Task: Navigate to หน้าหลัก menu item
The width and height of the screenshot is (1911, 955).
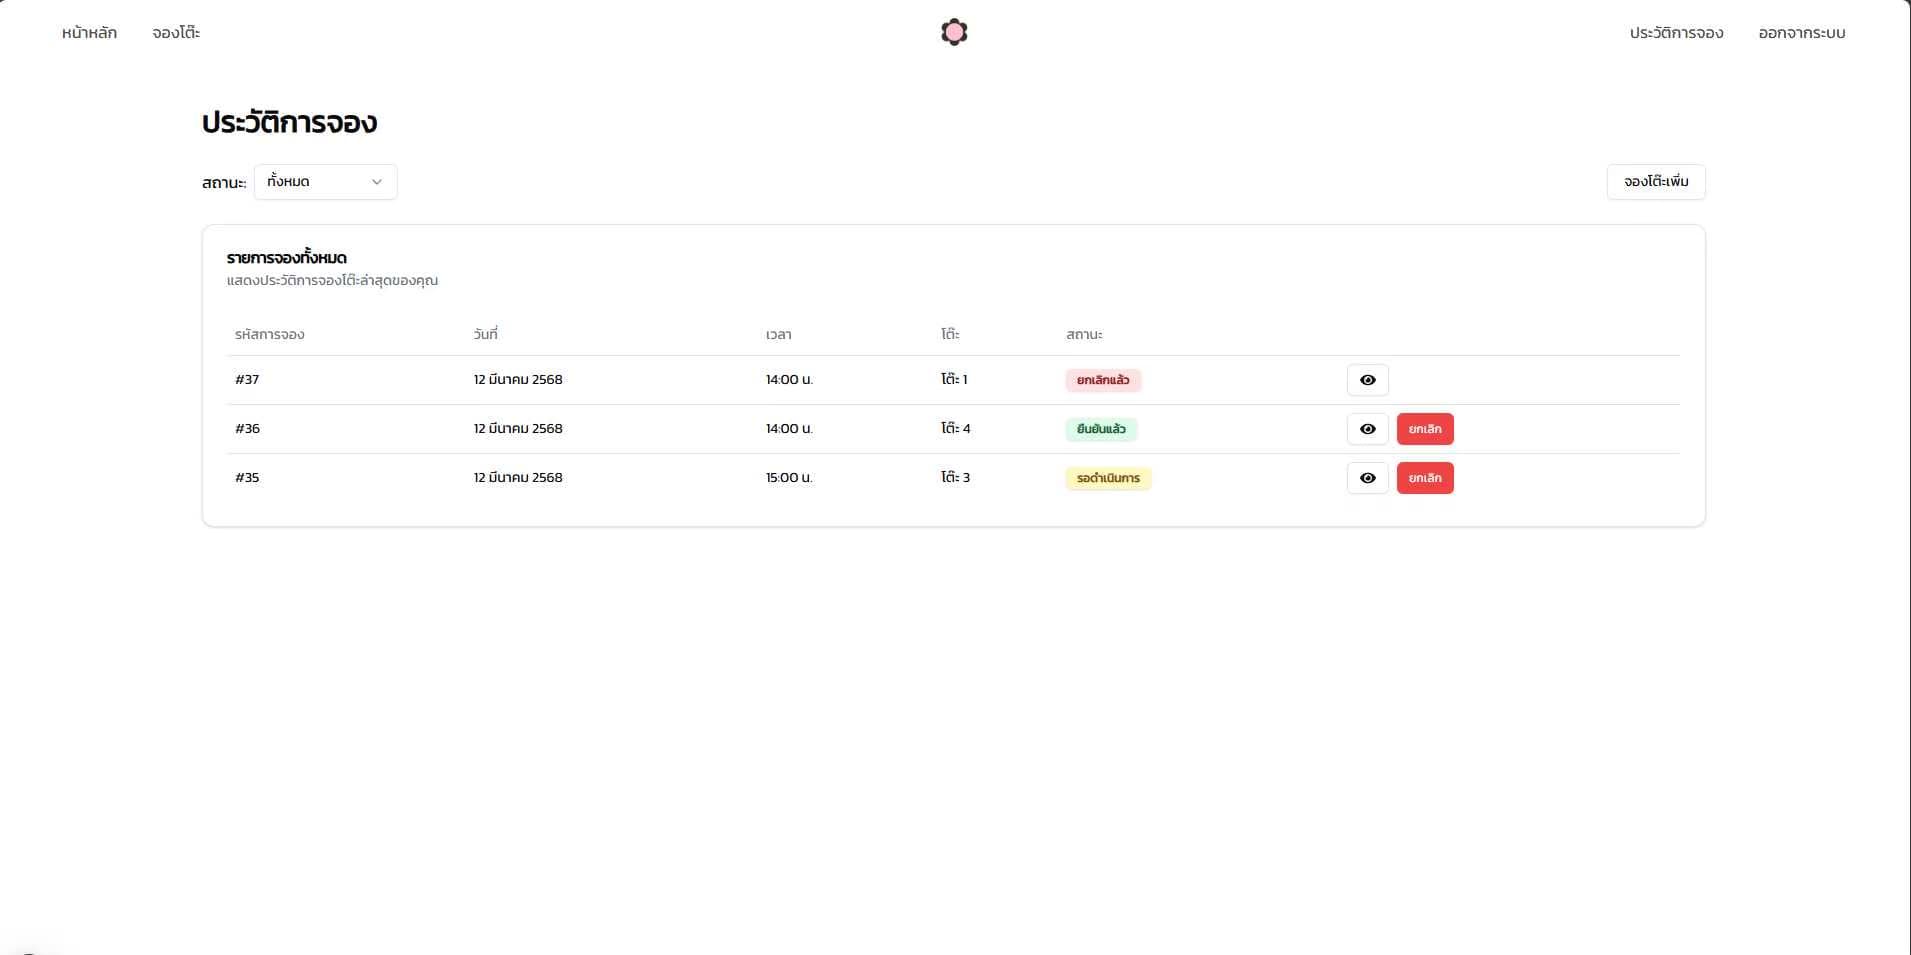Action: [88, 32]
